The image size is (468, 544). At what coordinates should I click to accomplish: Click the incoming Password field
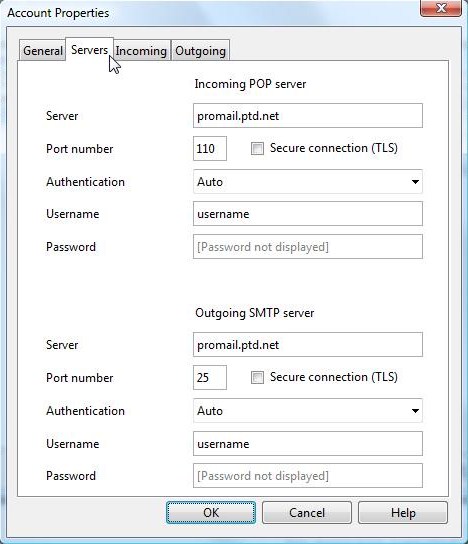point(308,247)
